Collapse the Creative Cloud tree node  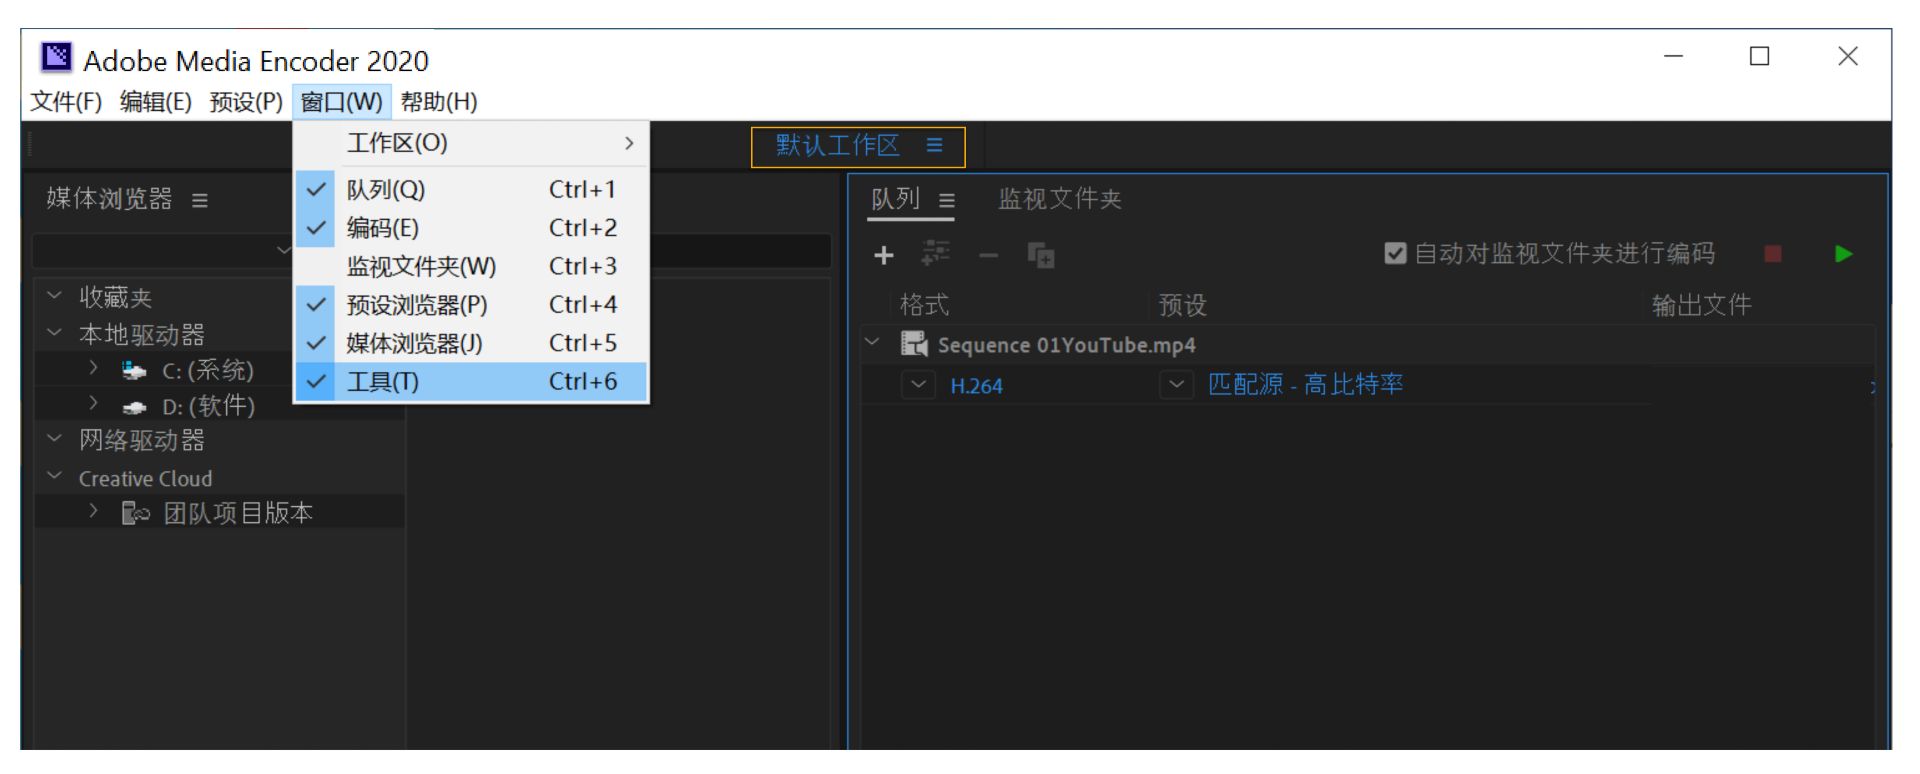pyautogui.click(x=55, y=476)
